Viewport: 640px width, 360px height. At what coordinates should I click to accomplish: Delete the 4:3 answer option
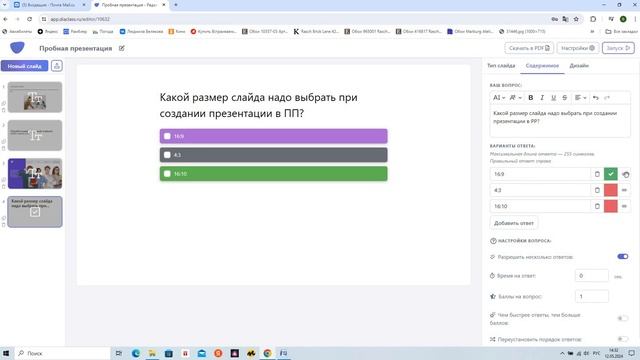(597, 190)
